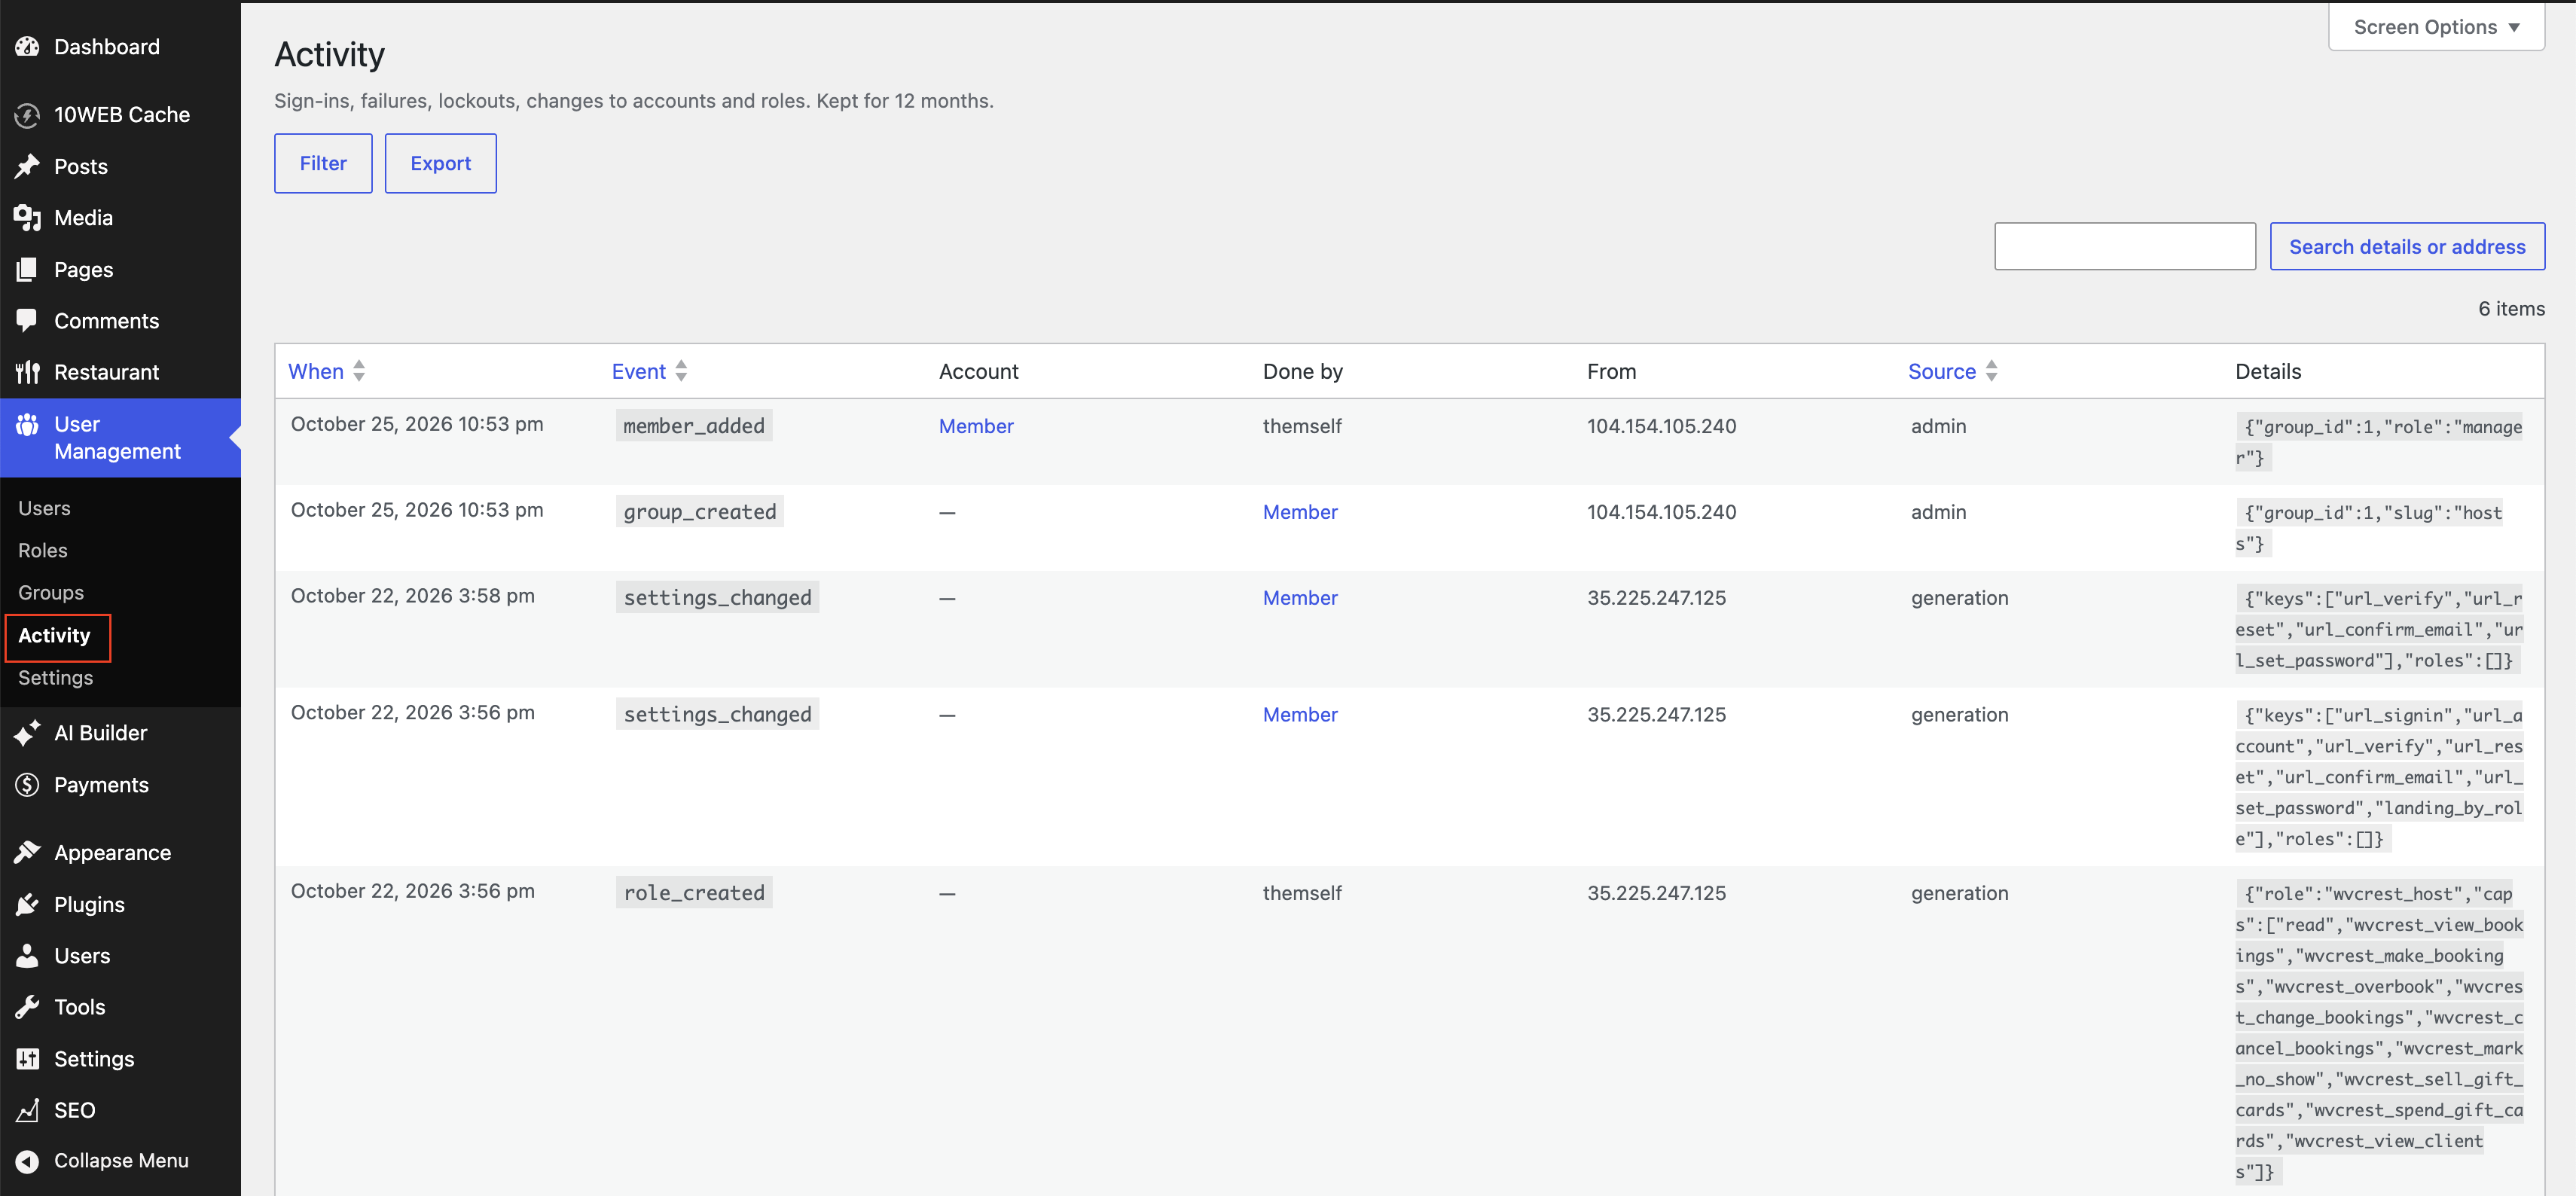
Task: Click the Plugins plug icon
Action: [x=27, y=904]
